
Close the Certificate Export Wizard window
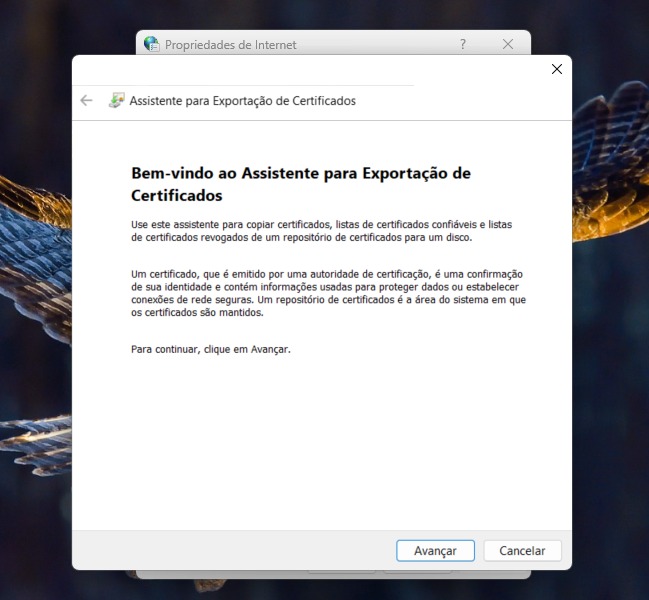click(x=557, y=69)
